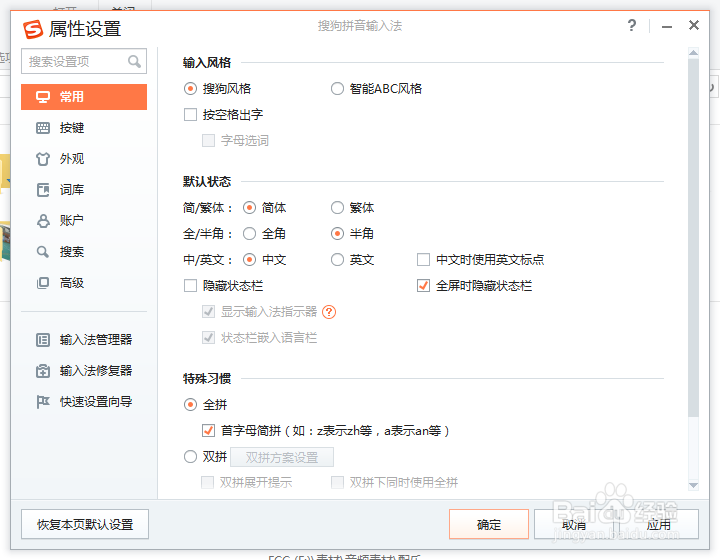
Task: Click the stacked-squares icon beside 高级
Action: click(43, 283)
